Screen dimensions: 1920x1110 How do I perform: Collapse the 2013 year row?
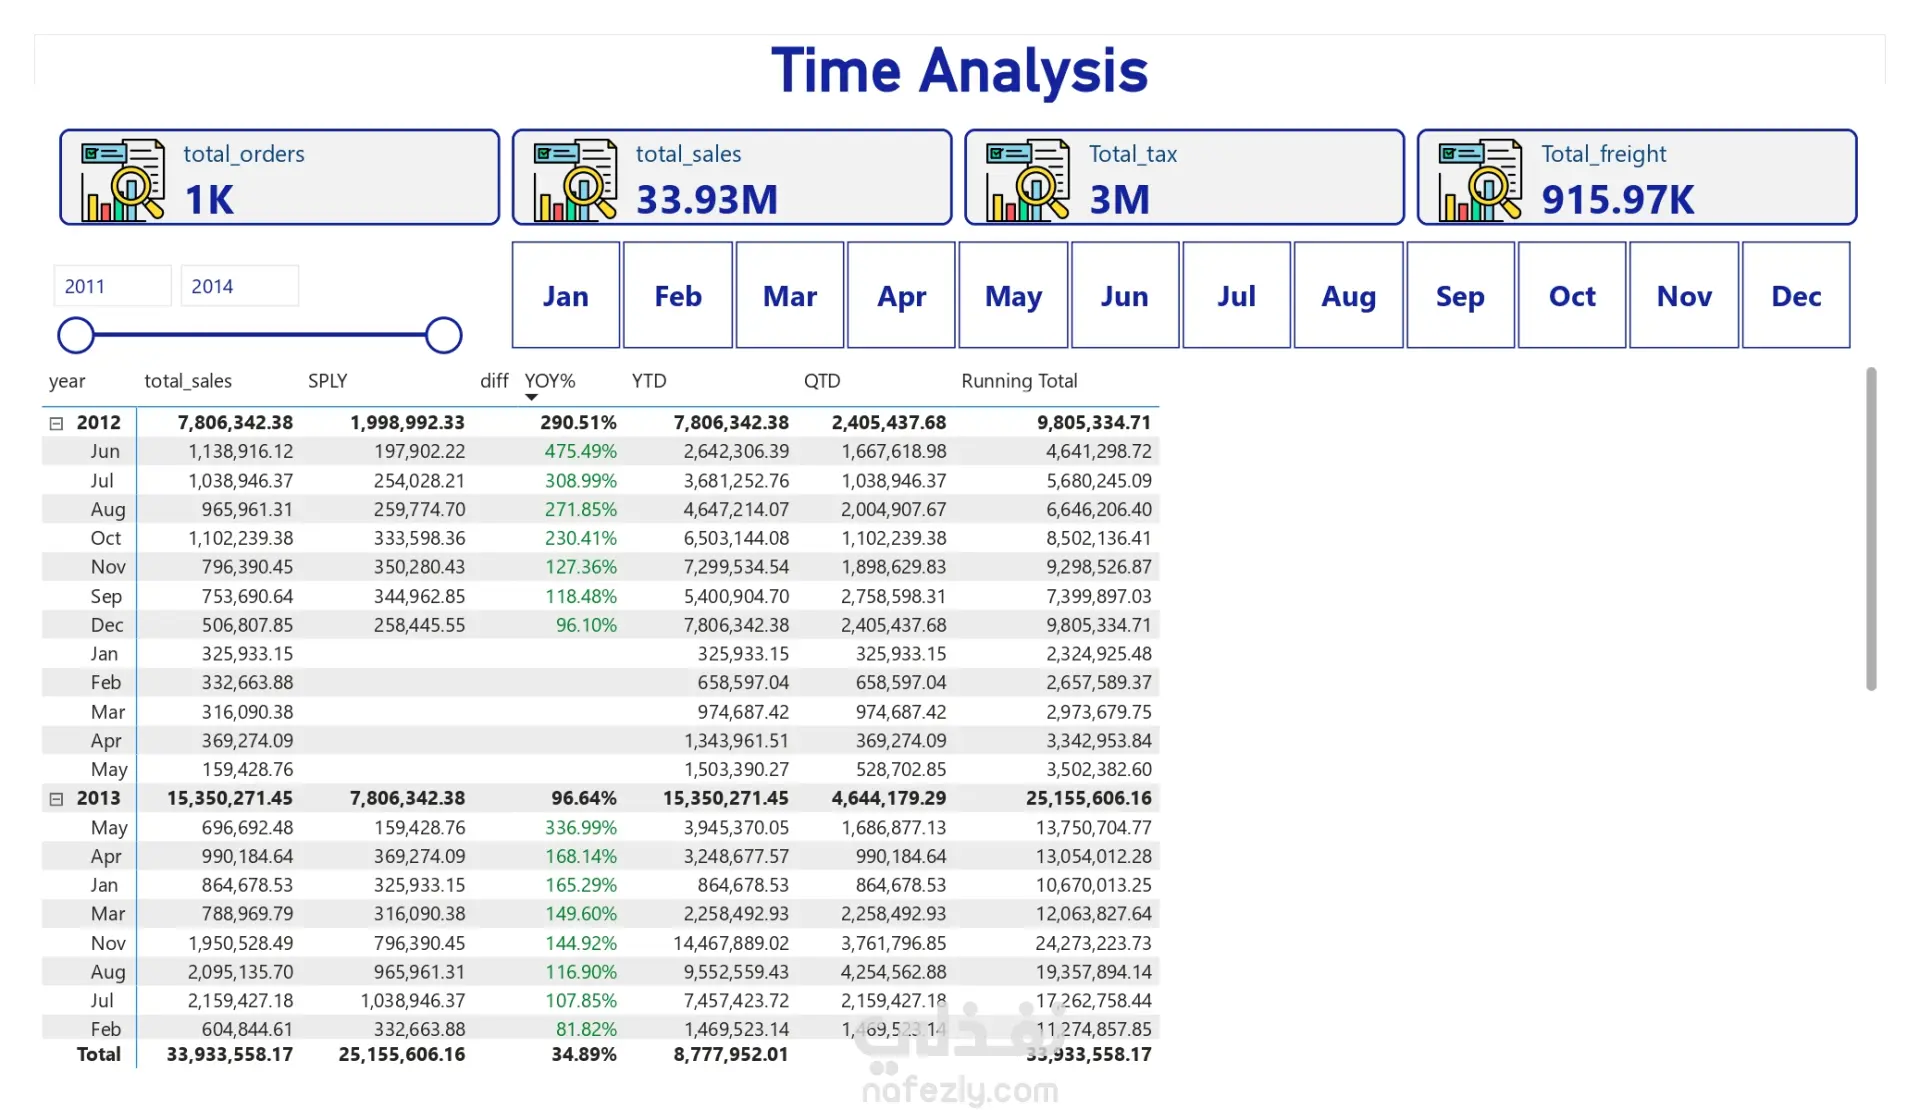pos(56,799)
